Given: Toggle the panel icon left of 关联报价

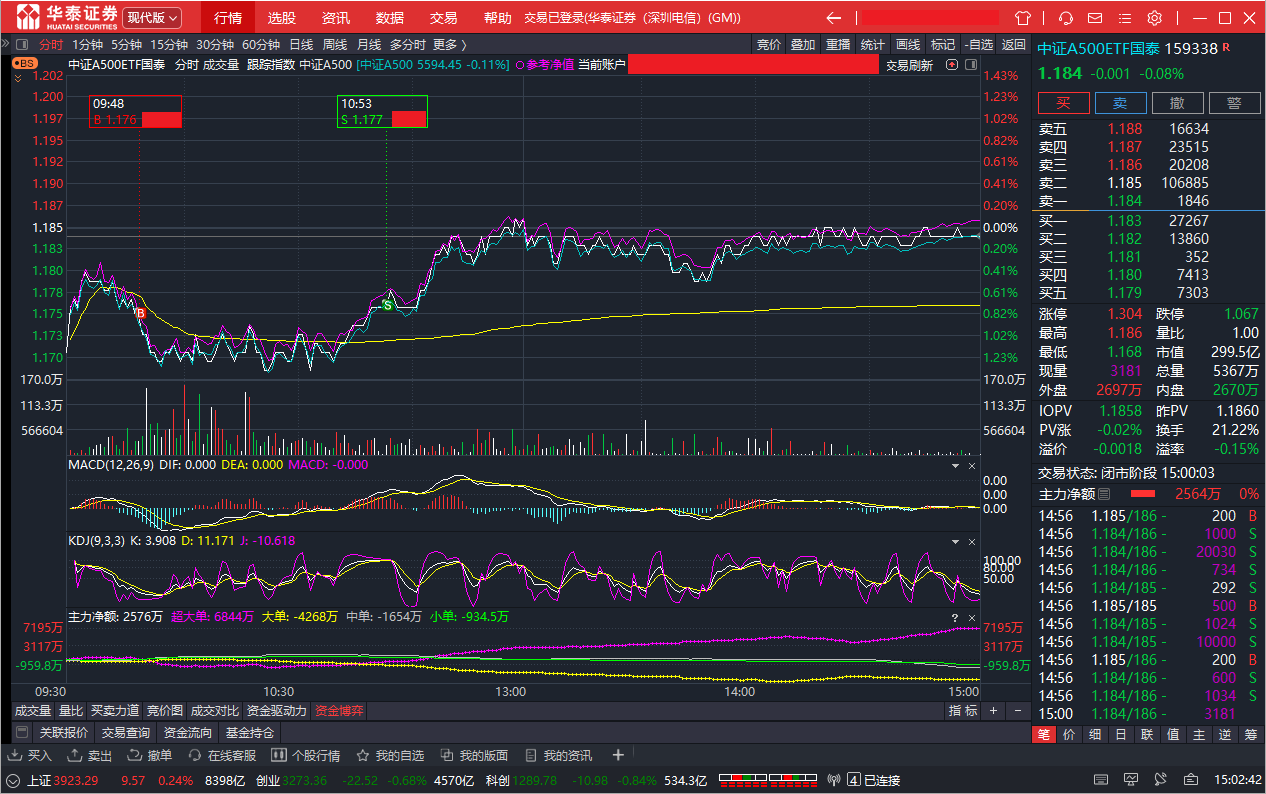Looking at the screenshot, I should (x=22, y=732).
